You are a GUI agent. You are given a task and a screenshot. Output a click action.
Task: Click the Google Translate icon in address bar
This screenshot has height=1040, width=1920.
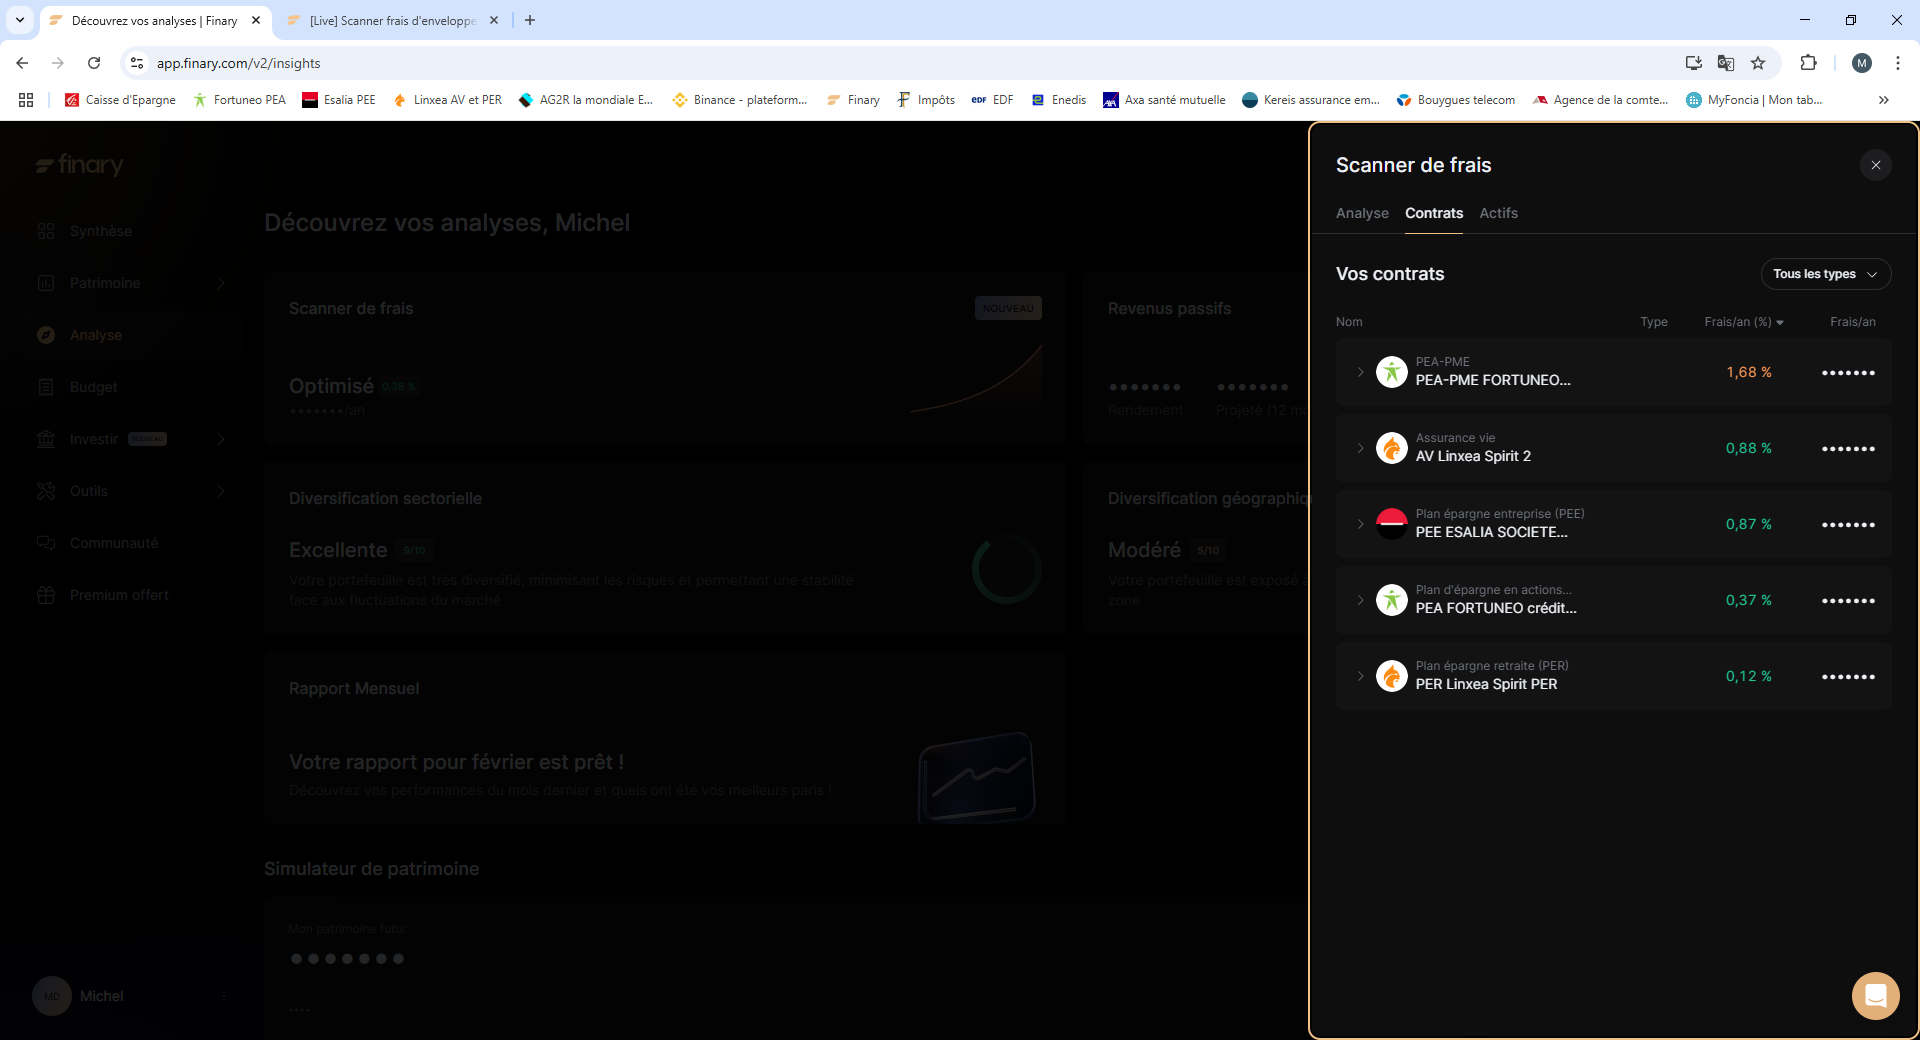click(1726, 63)
